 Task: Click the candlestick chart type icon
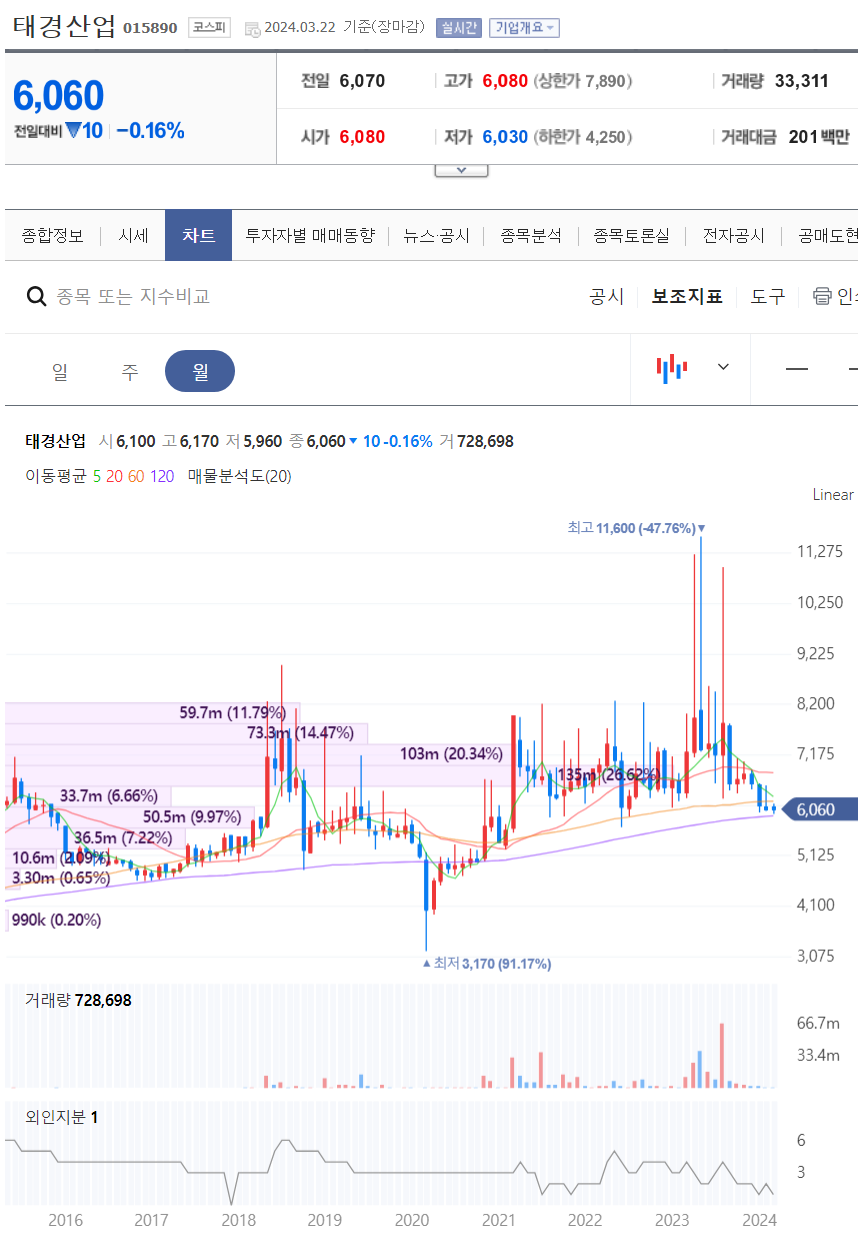(x=672, y=367)
